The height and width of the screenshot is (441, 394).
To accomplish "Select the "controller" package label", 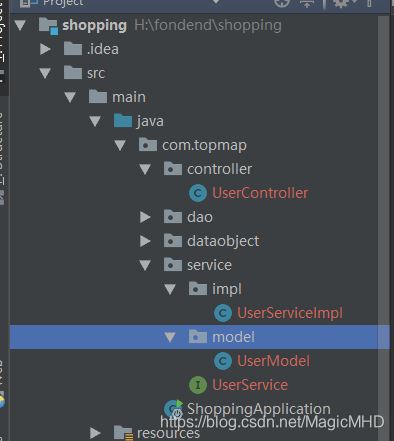I will click(219, 169).
